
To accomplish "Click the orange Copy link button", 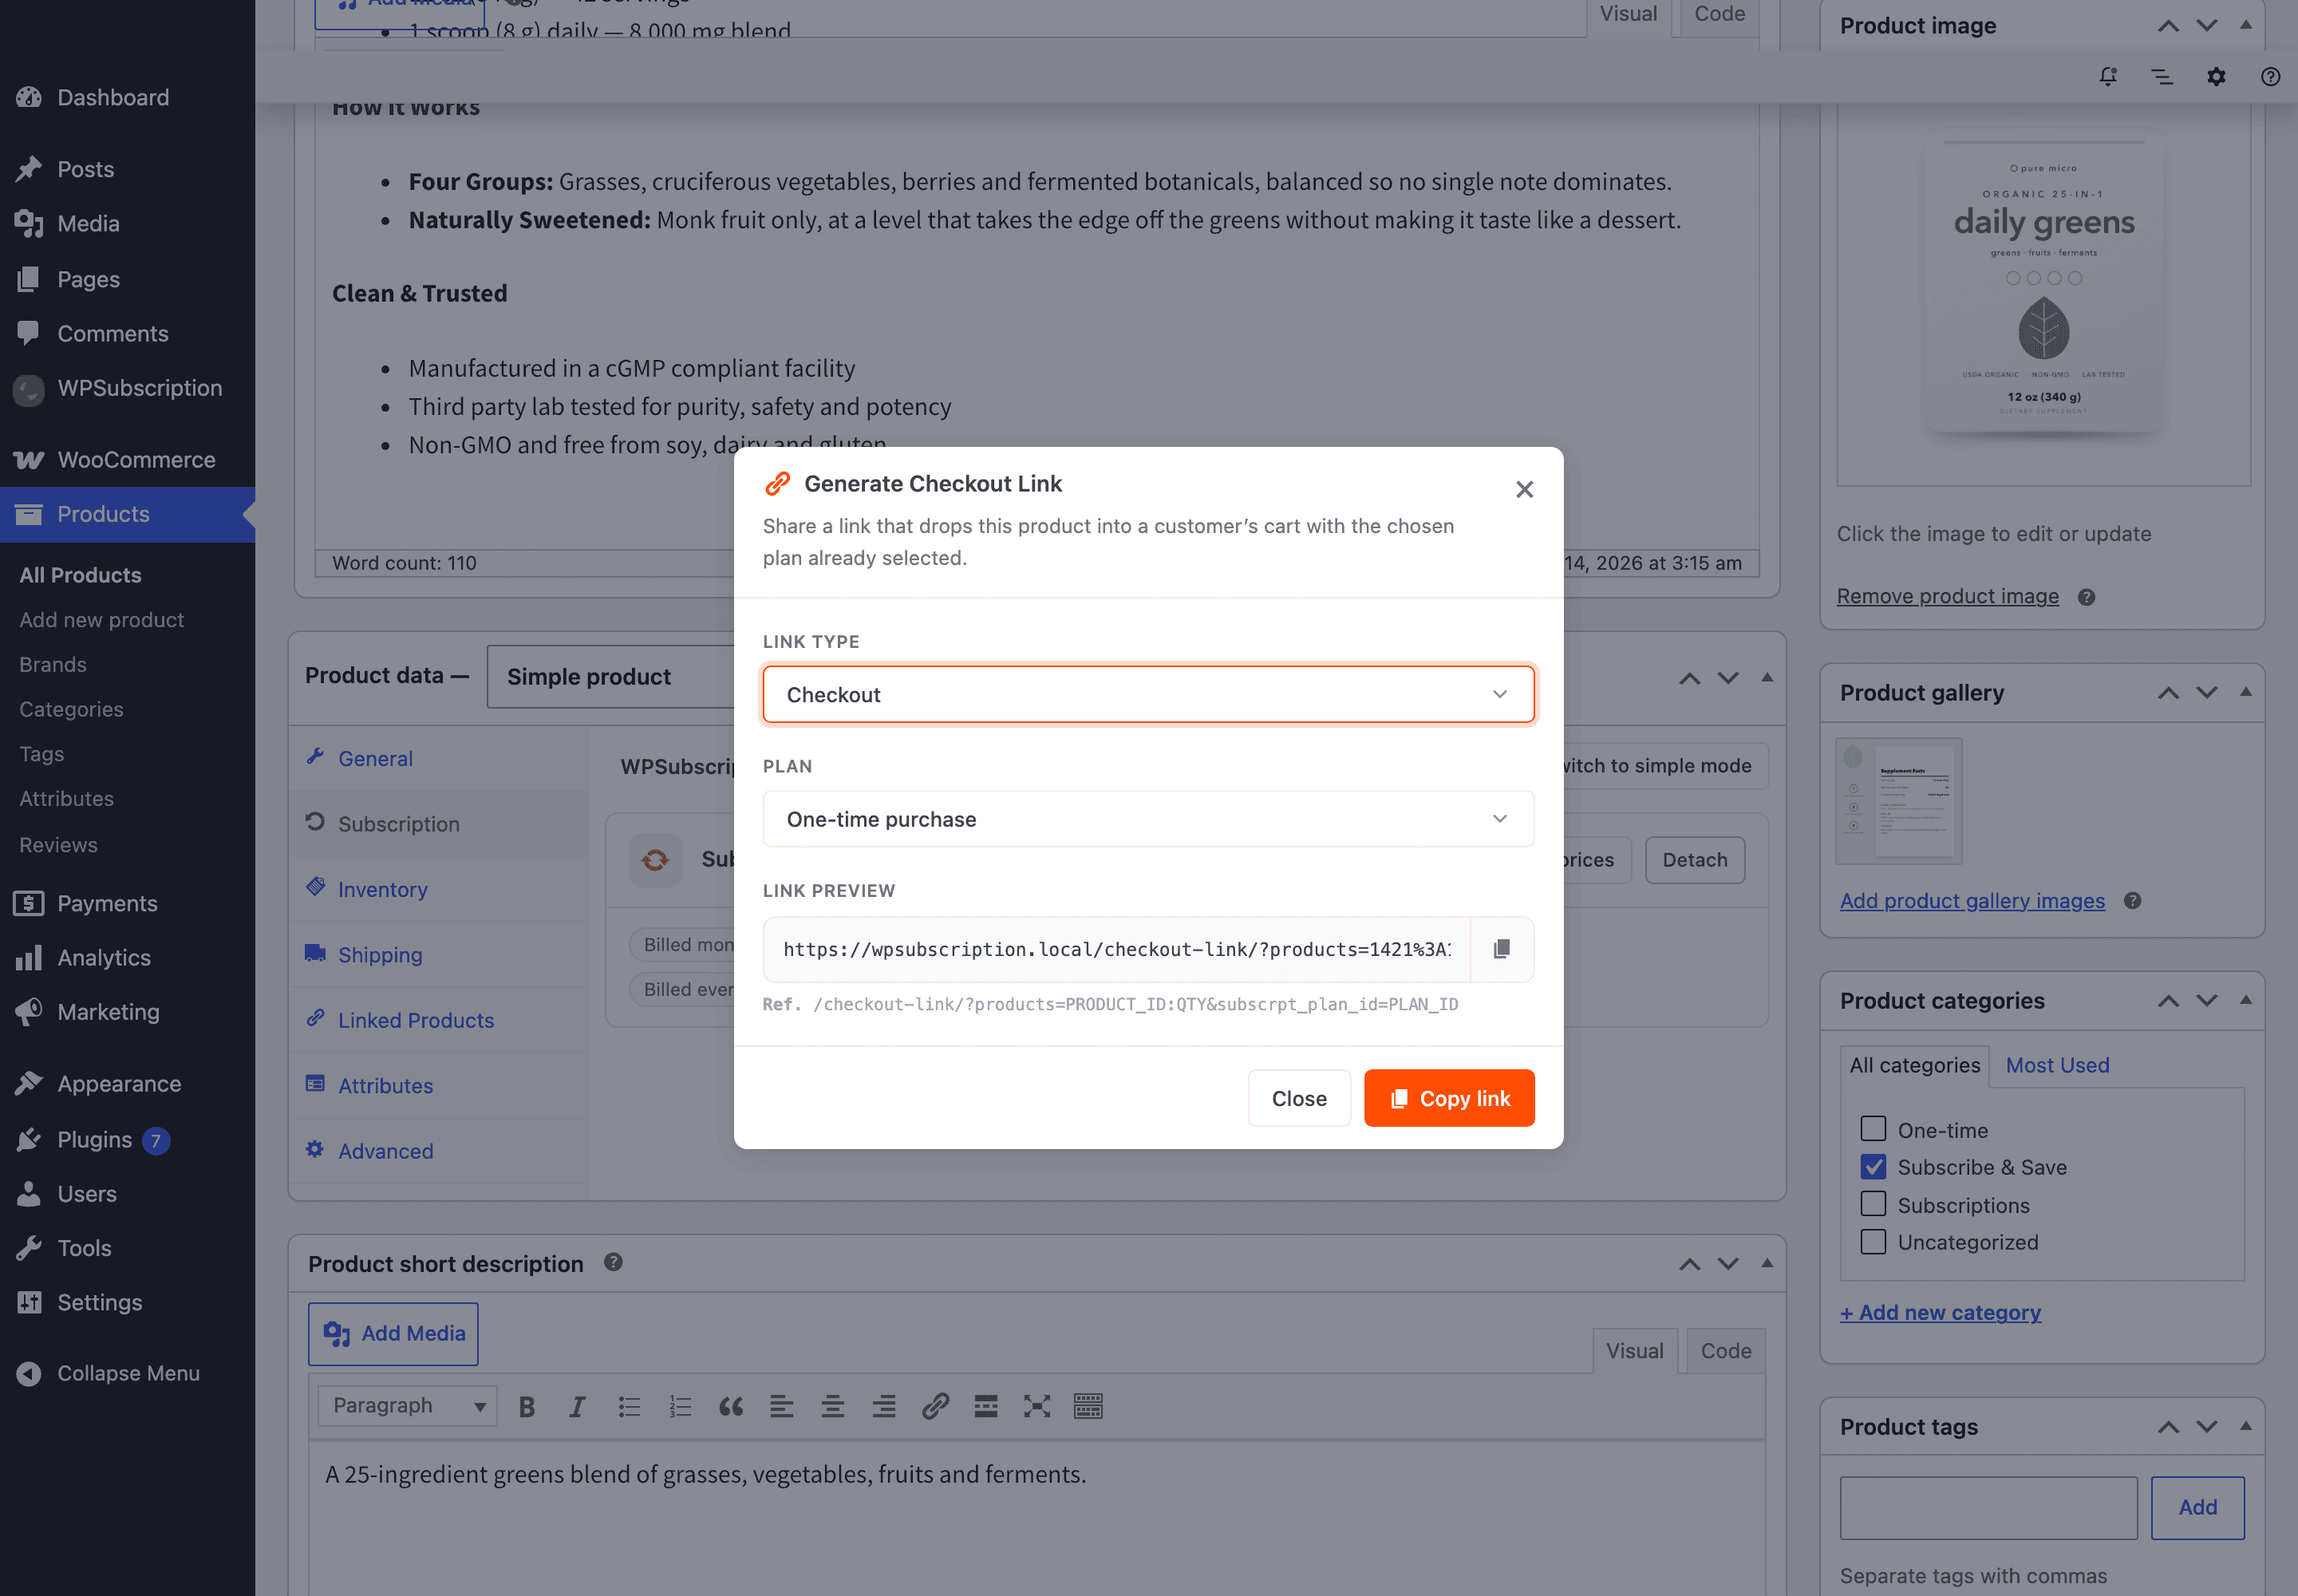I will [1449, 1098].
